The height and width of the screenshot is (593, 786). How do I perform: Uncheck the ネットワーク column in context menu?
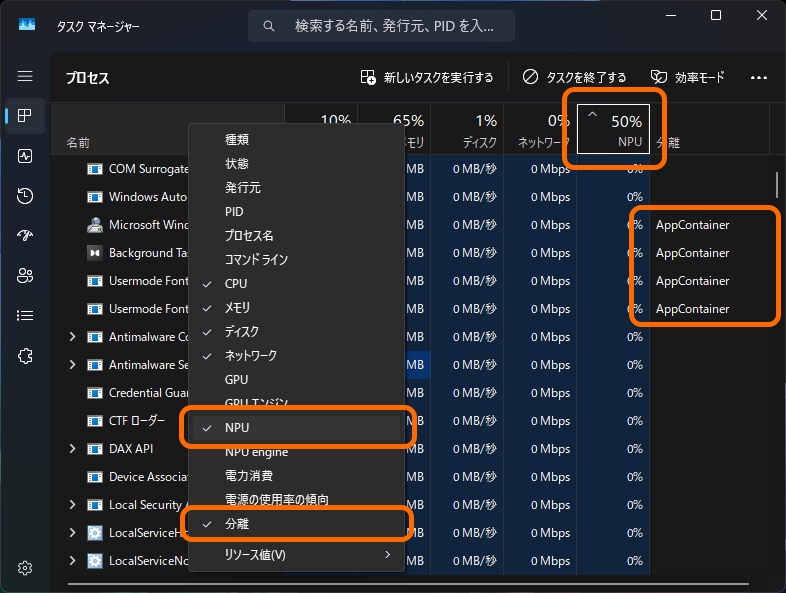pos(296,356)
